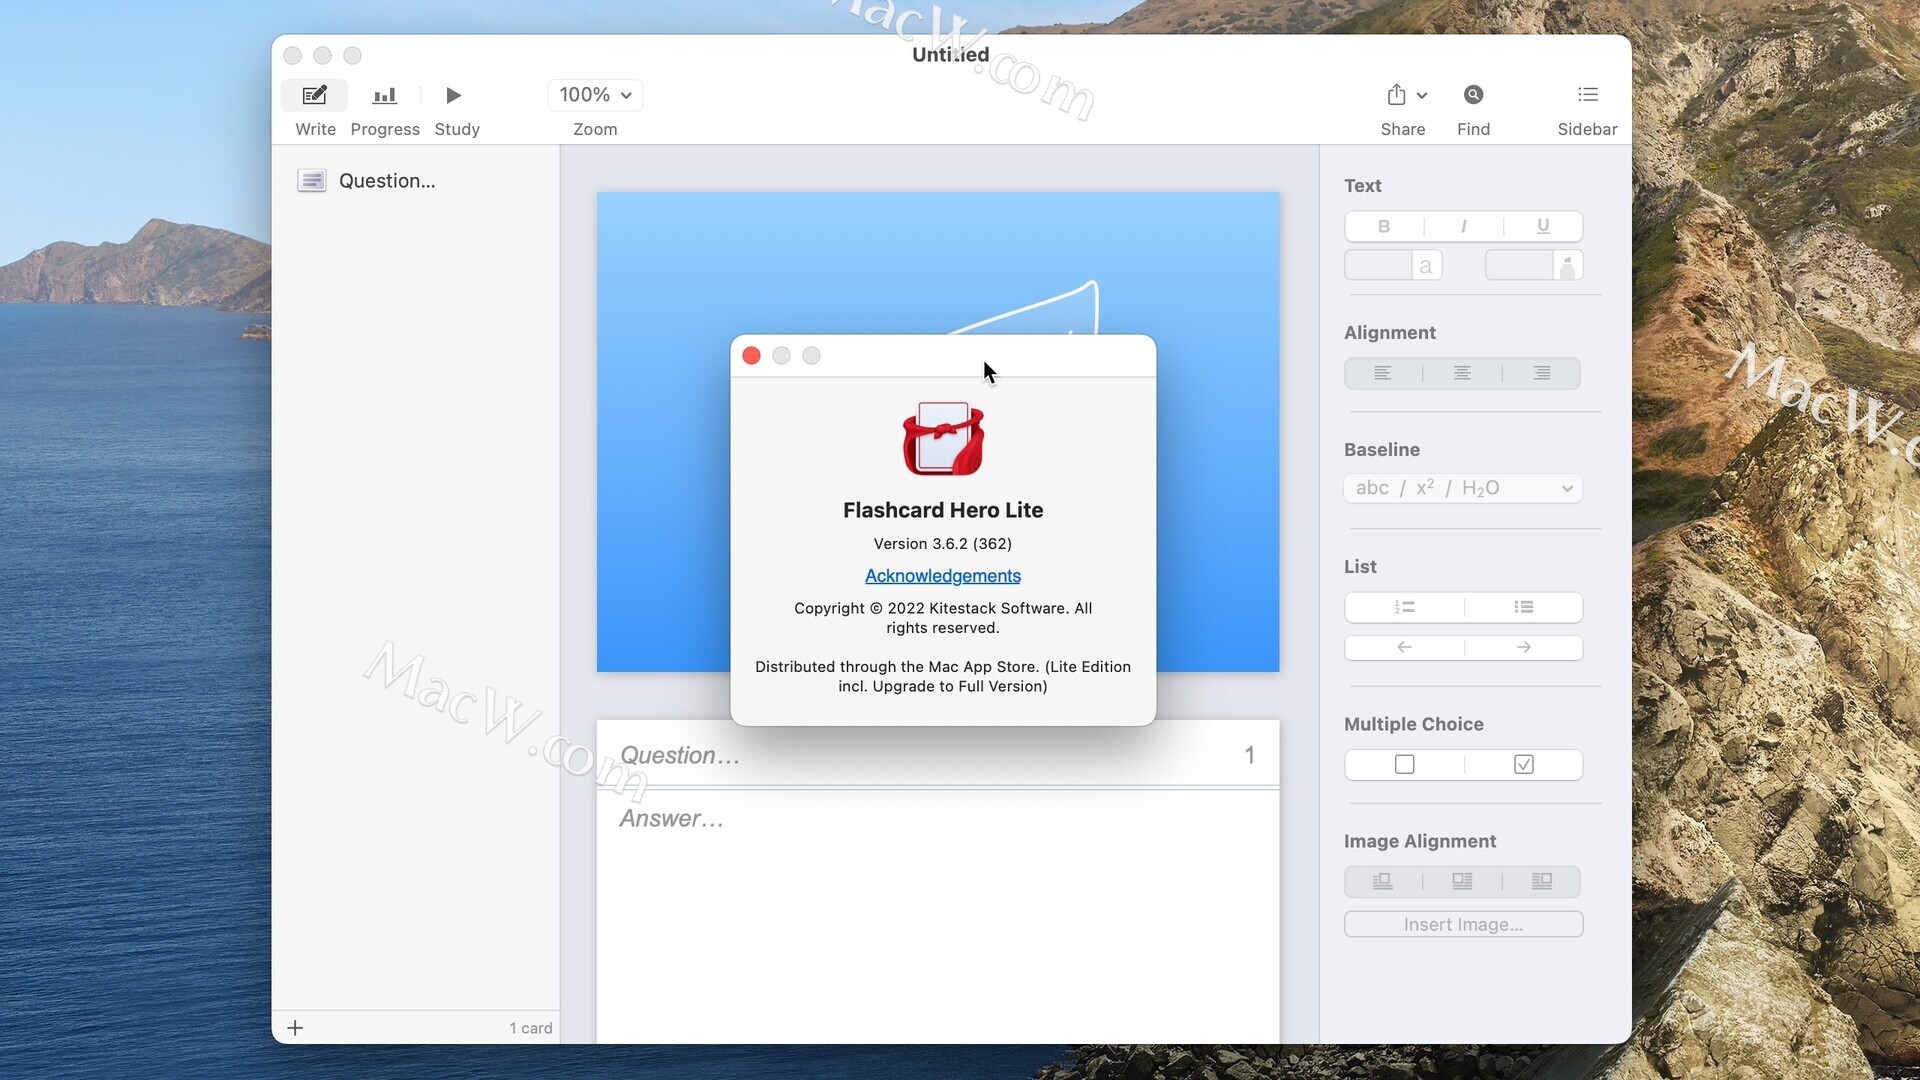The image size is (1920, 1080).
Task: Set second image alignment option
Action: click(x=1462, y=882)
